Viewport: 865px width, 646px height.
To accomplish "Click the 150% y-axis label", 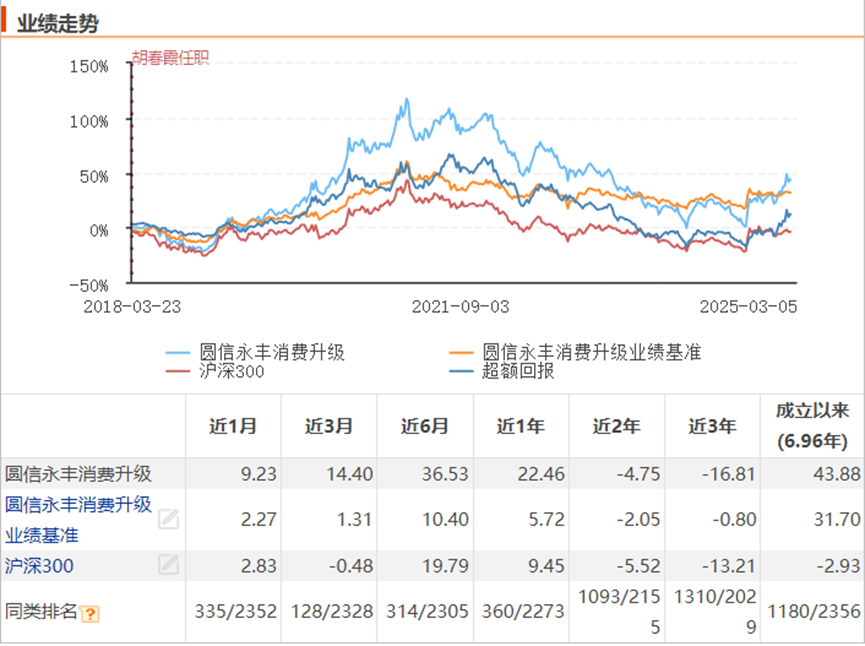I will coord(89,67).
